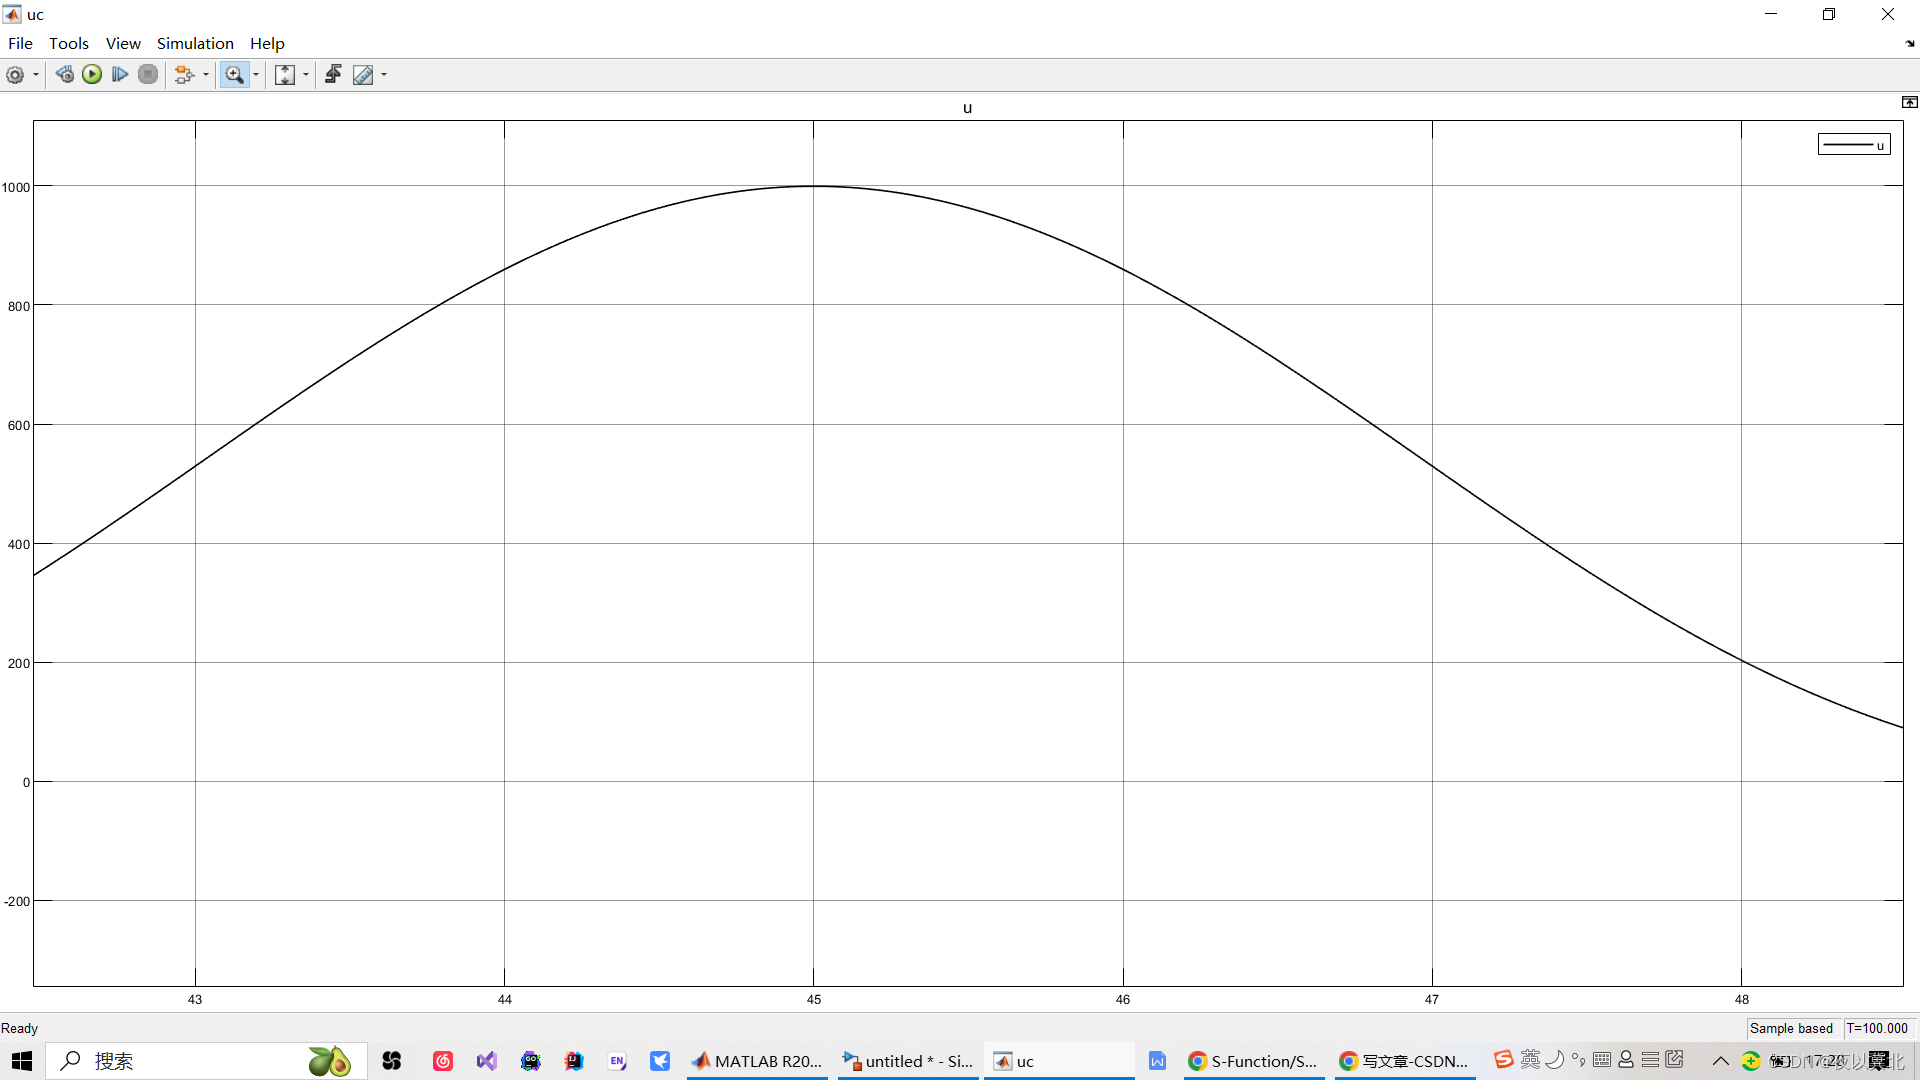Click the Stop simulation button
The height and width of the screenshot is (1080, 1920).
click(146, 75)
